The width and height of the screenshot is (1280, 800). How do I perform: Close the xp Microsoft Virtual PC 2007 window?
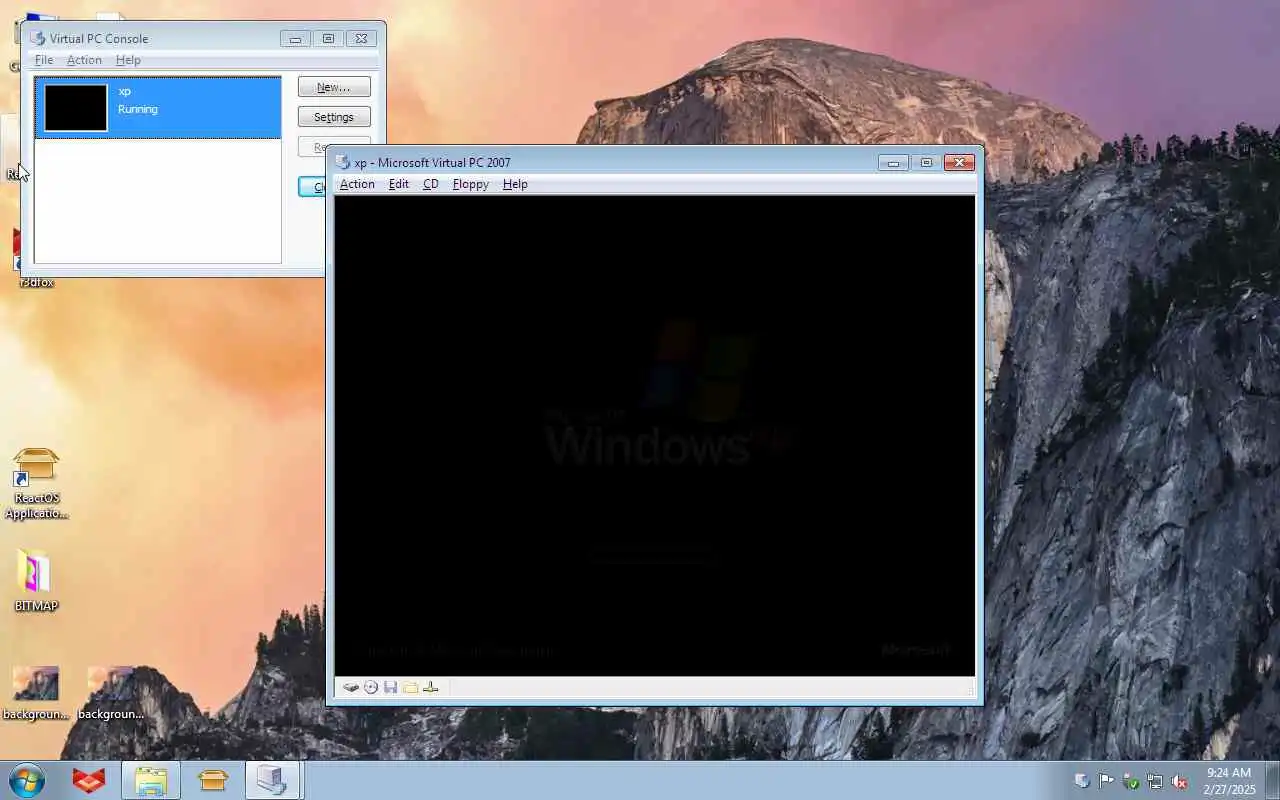tap(960, 162)
